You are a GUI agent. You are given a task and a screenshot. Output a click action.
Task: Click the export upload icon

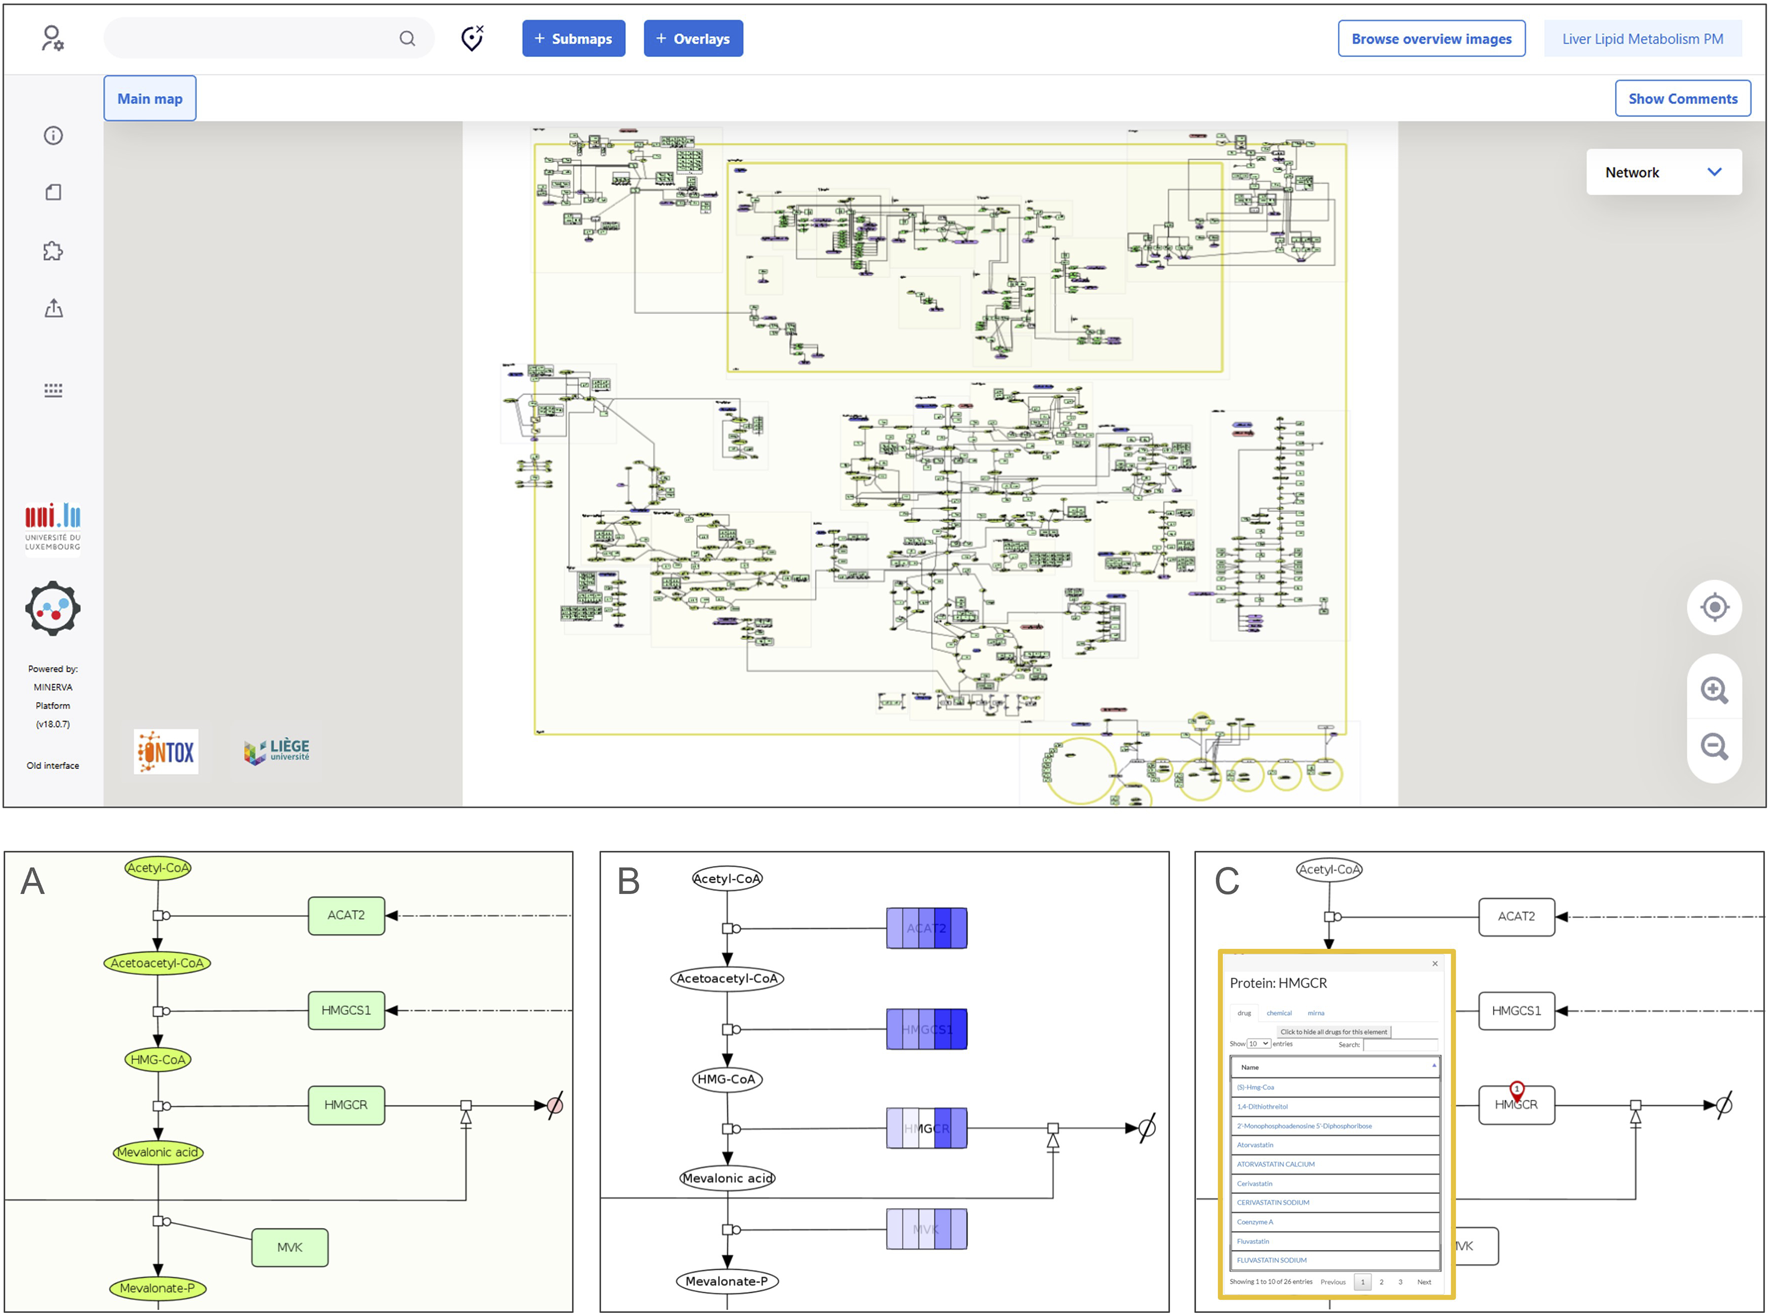(53, 308)
